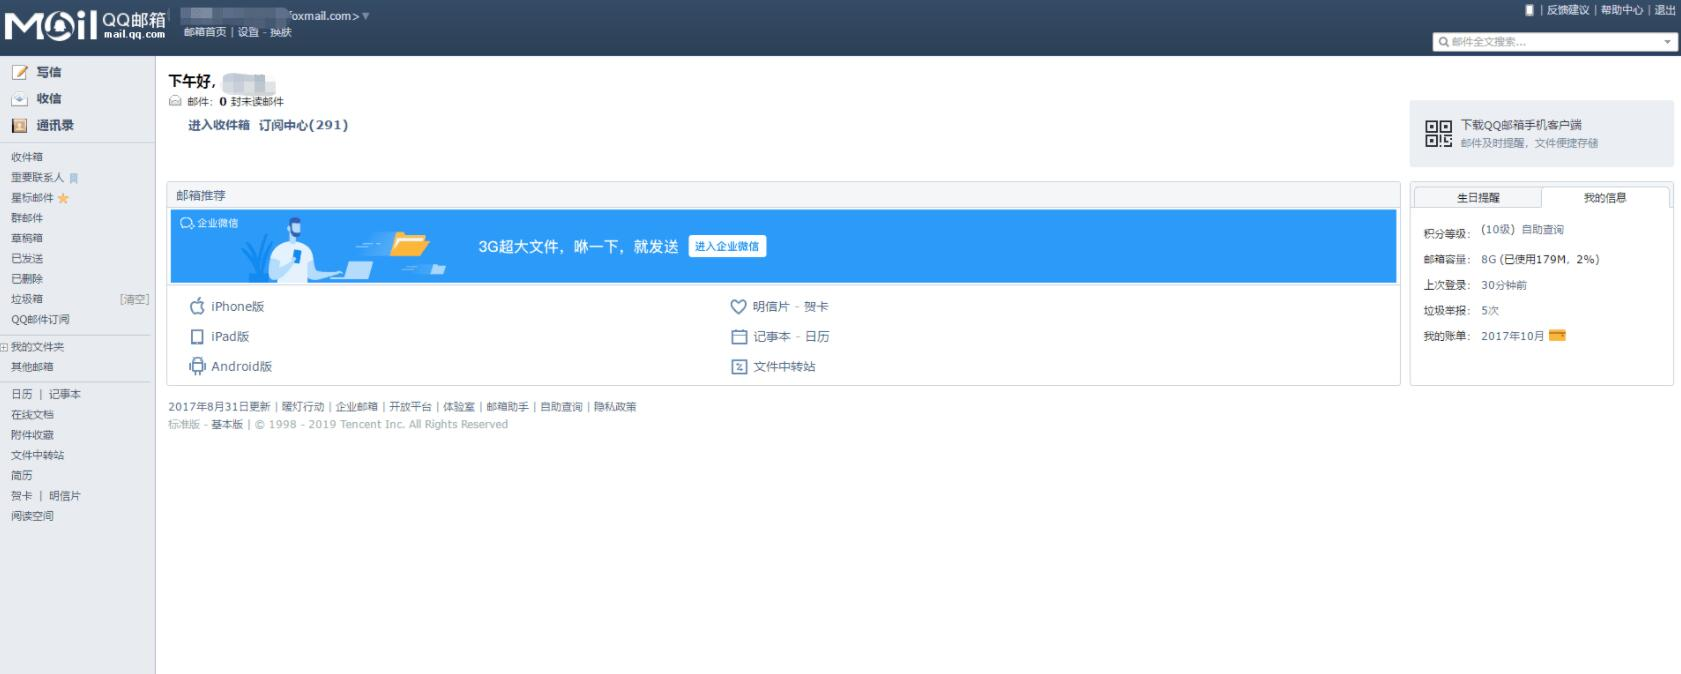
Task: Switch to the 我的信息 tab
Action: pyautogui.click(x=1605, y=198)
